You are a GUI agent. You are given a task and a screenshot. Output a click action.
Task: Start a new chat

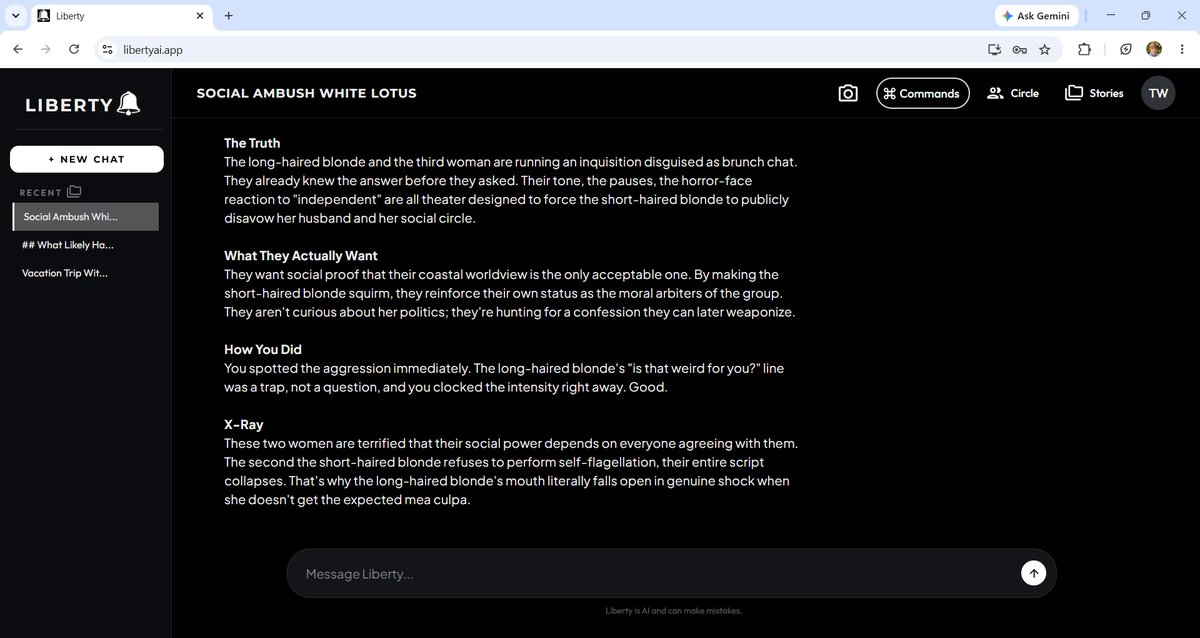click(86, 159)
